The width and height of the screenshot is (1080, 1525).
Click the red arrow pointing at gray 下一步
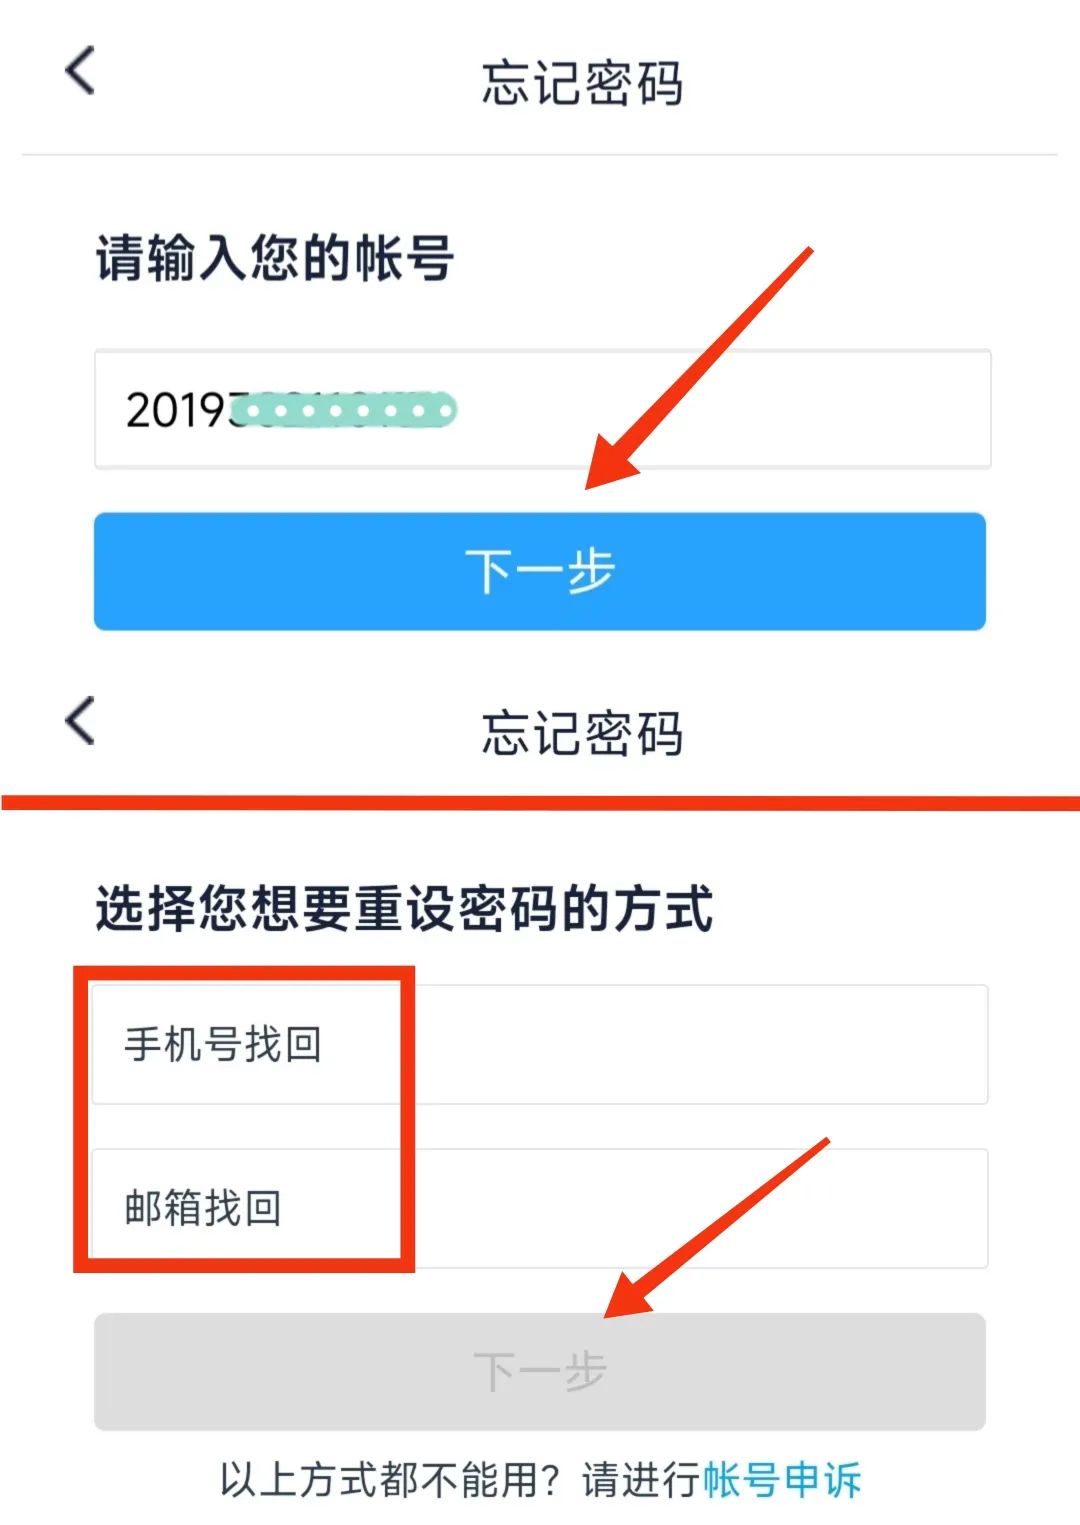717,1228
